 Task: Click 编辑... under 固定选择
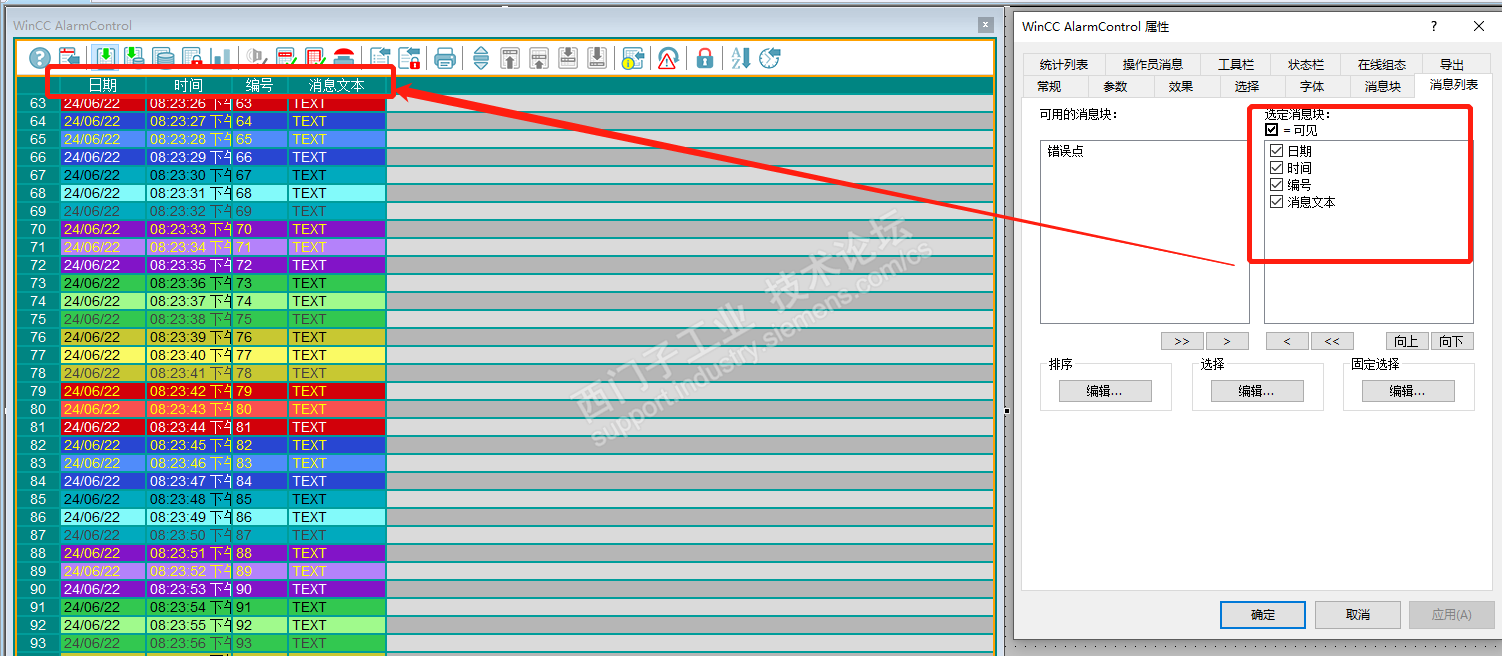1408,391
